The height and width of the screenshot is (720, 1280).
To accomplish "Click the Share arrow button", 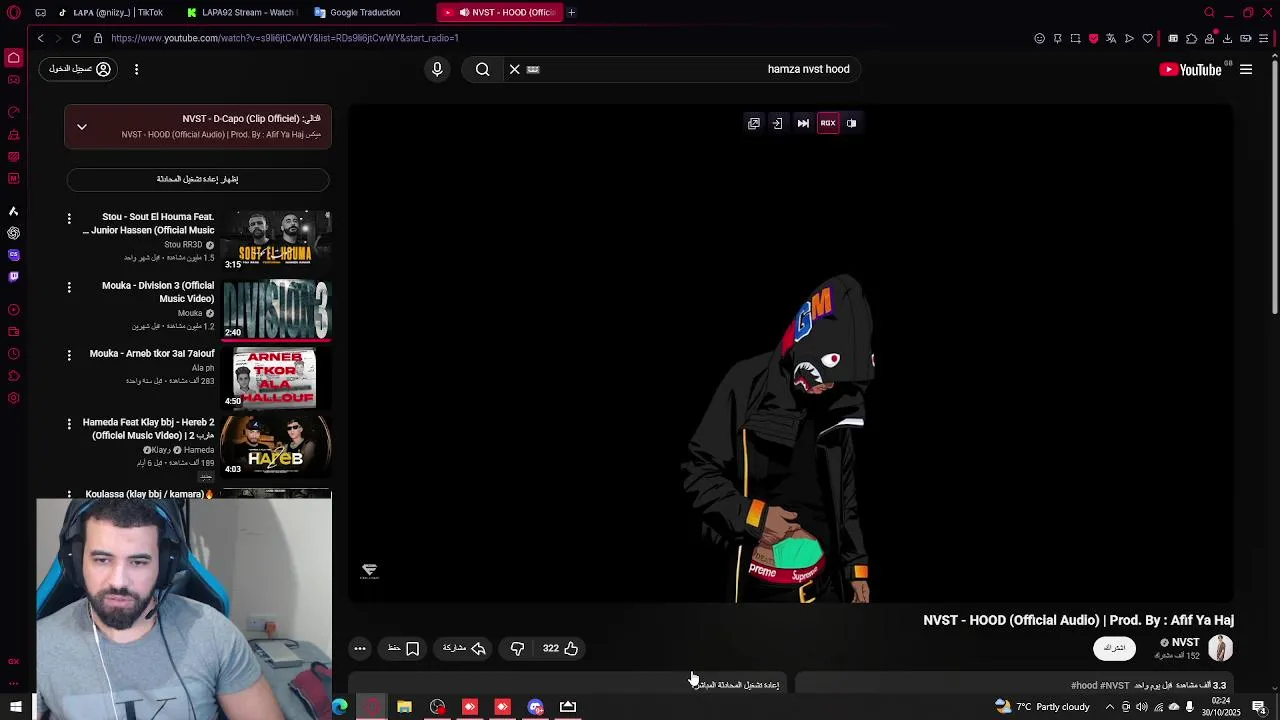I will (465, 648).
